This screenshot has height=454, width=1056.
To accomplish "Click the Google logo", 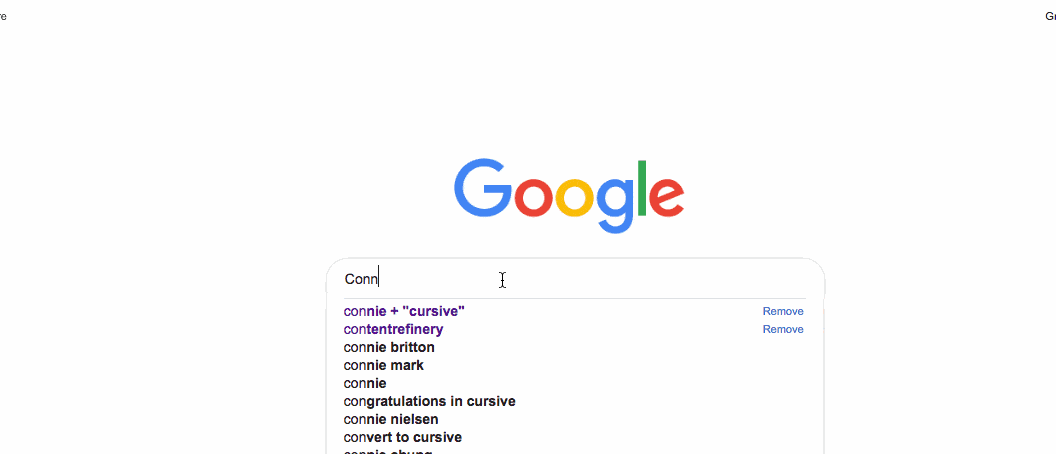I will coord(569,195).
